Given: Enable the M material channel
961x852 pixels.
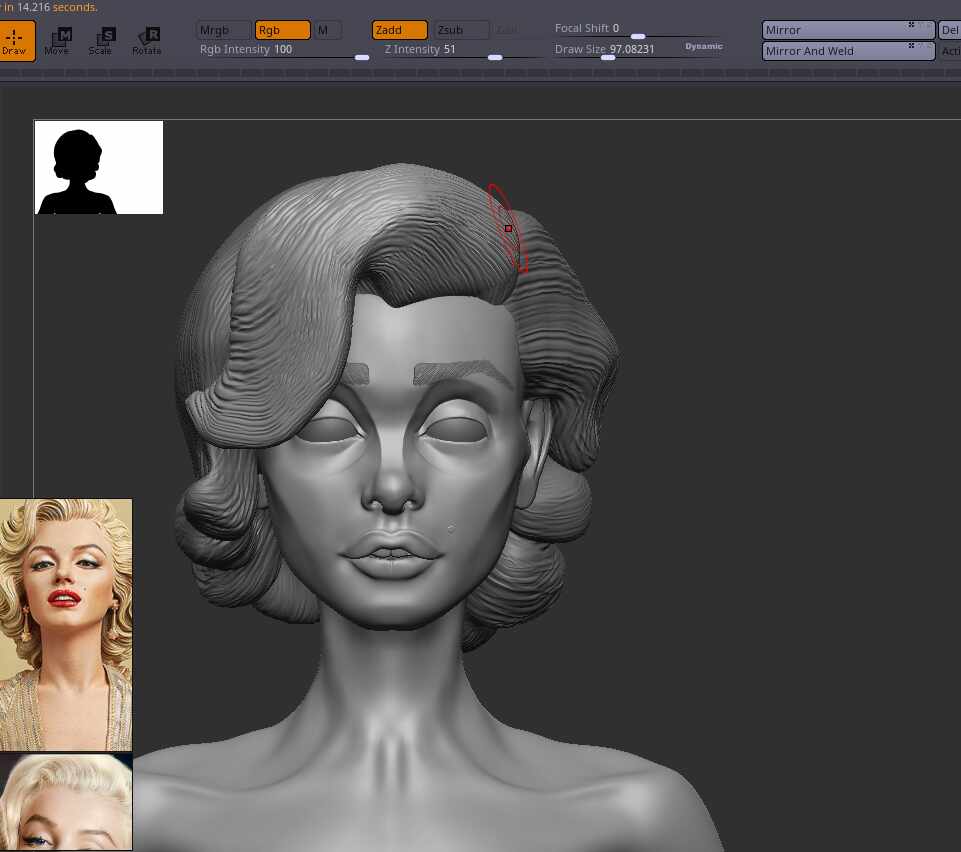Looking at the screenshot, I should click(327, 30).
